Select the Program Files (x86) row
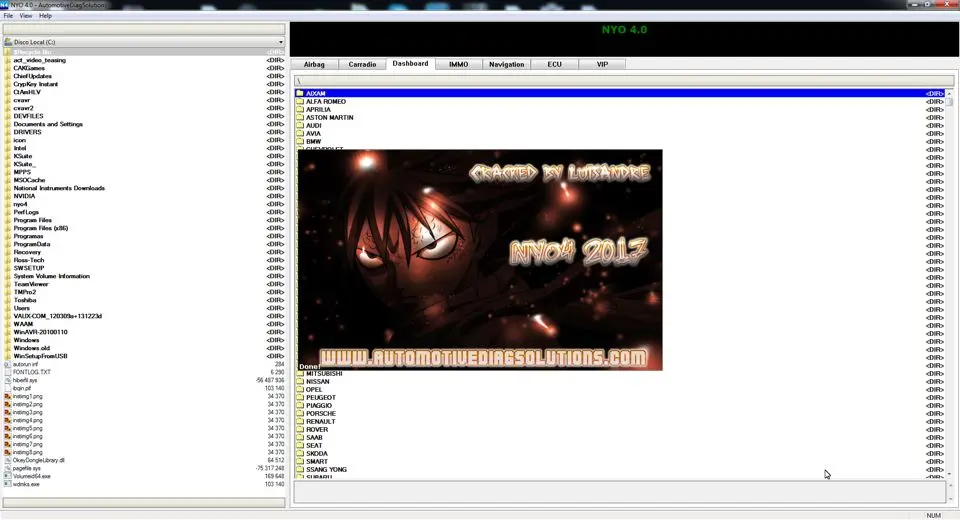Screen dimensions: 960x520 point(144,228)
